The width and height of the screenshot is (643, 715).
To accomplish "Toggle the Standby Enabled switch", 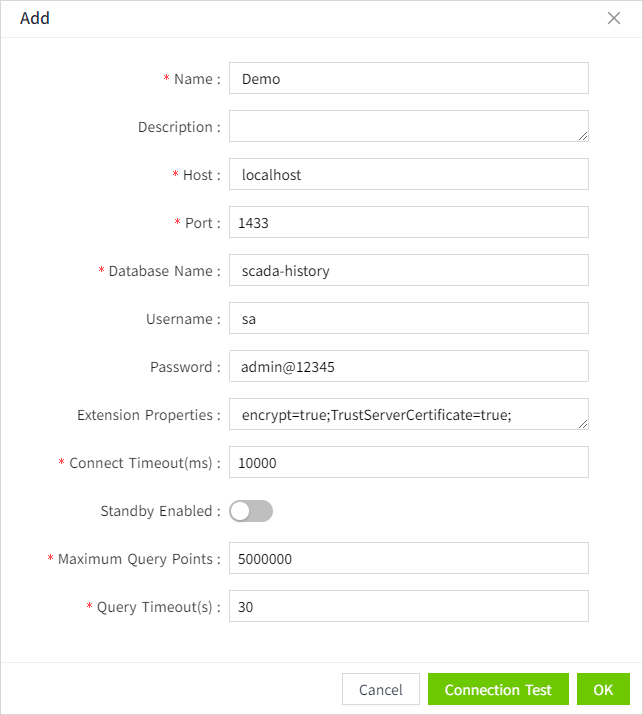I will click(x=251, y=511).
